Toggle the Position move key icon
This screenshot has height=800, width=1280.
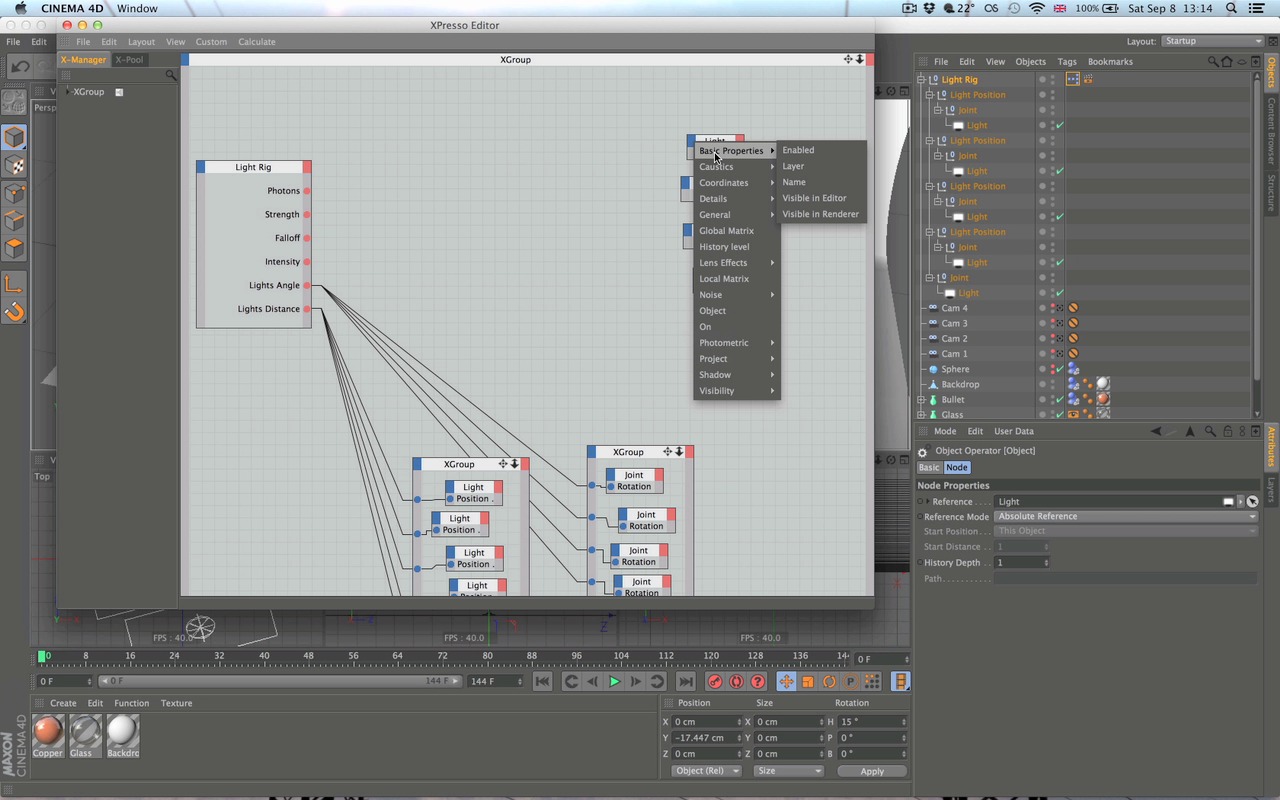click(786, 681)
